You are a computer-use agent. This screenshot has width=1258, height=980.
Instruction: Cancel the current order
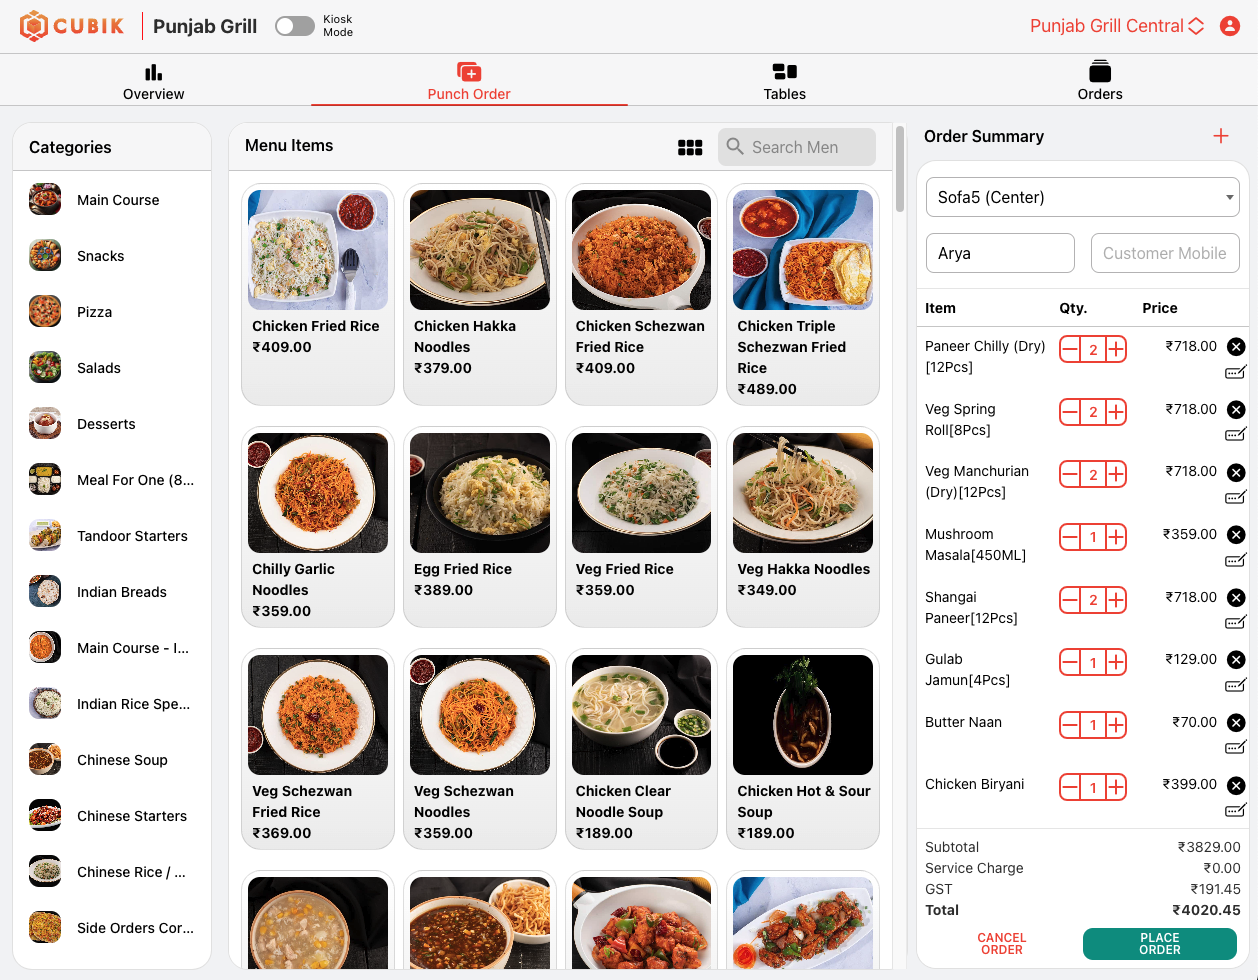click(x=1001, y=944)
